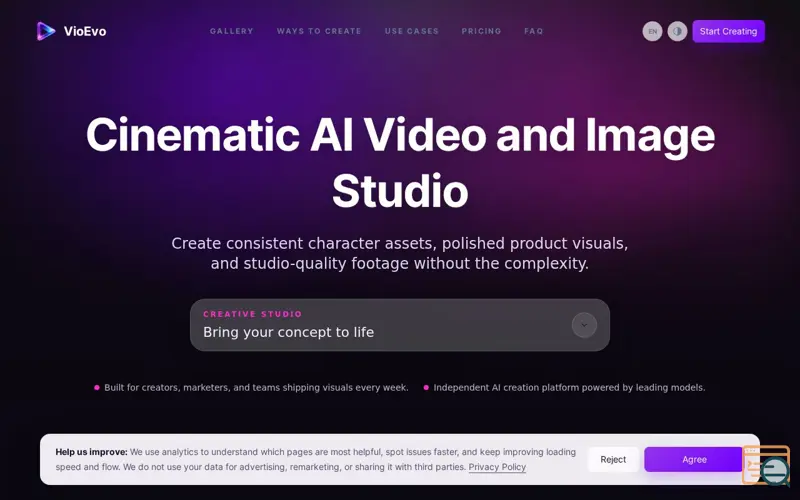This screenshot has width=800, height=500.
Task: Open the Gallery nav item
Action: coord(232,31)
